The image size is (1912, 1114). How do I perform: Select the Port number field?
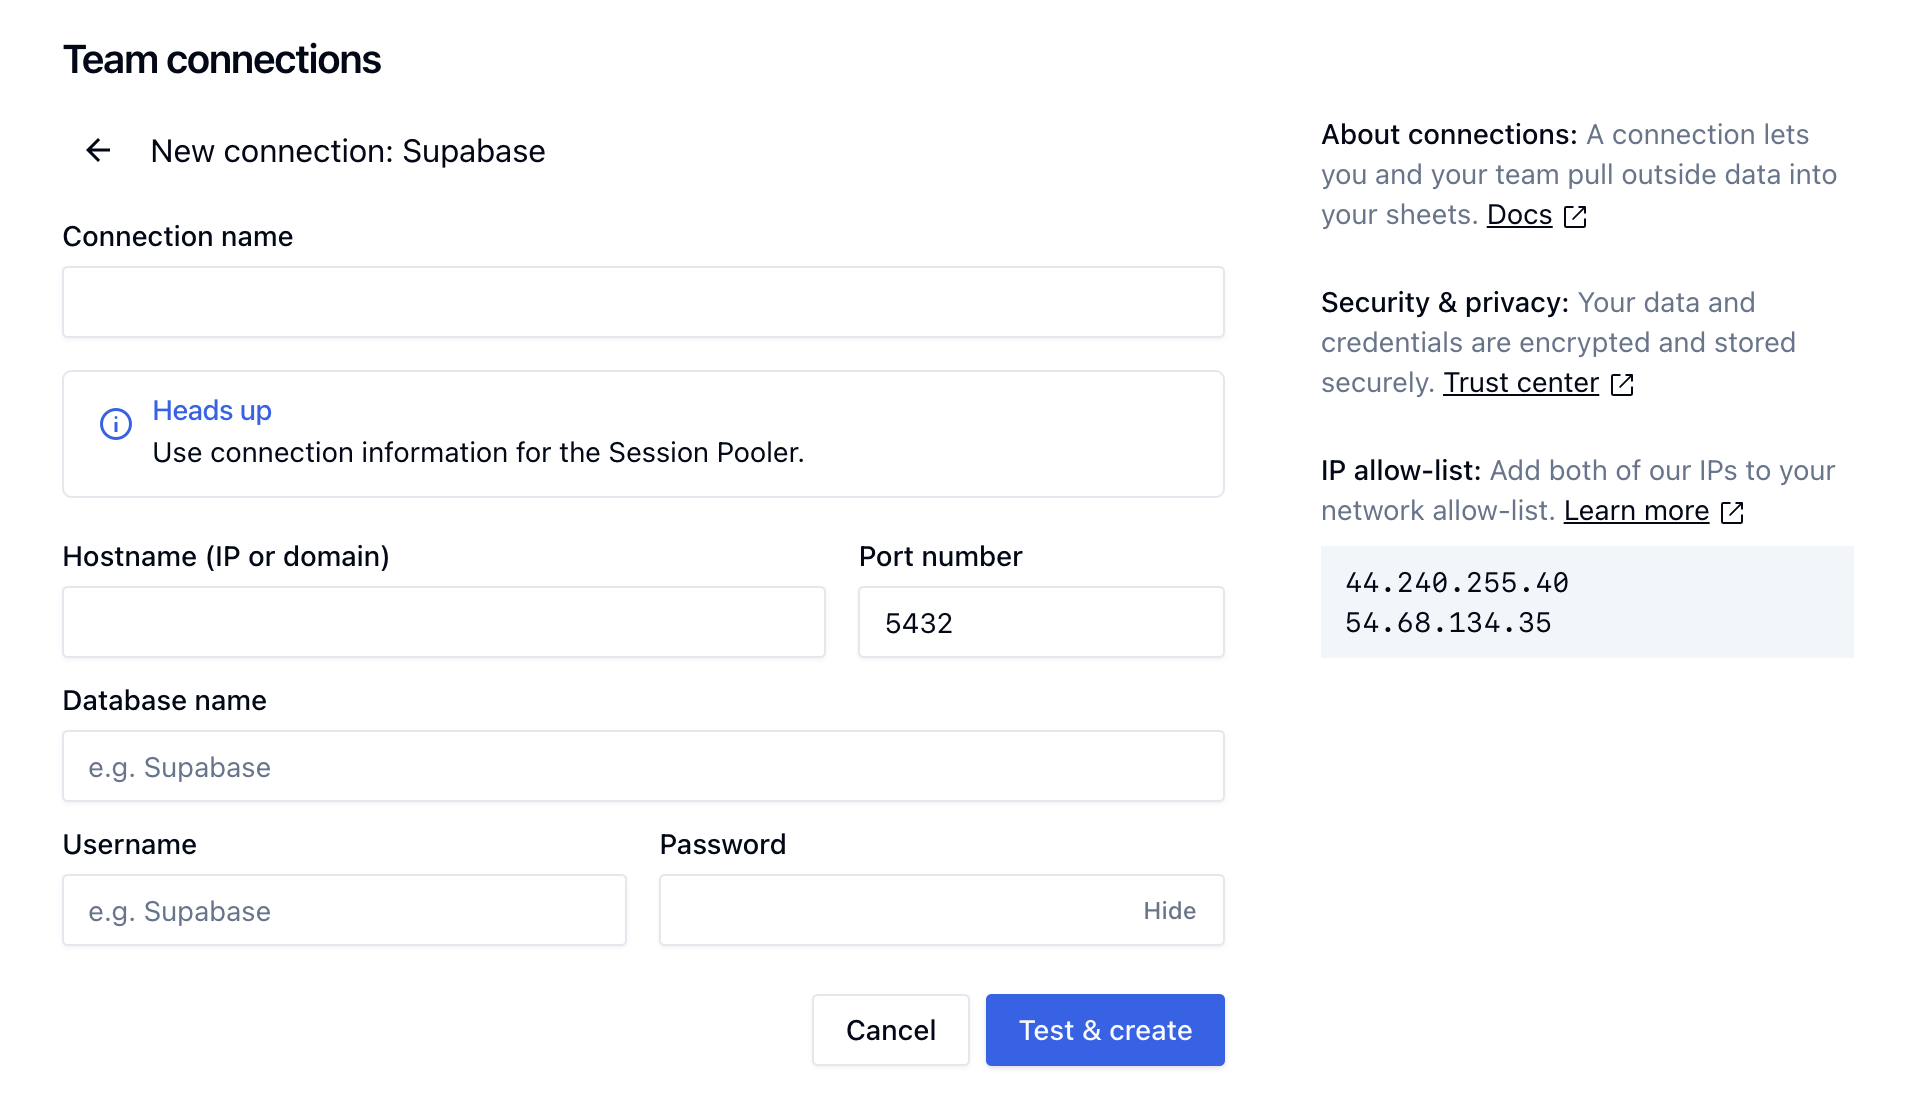click(1040, 622)
